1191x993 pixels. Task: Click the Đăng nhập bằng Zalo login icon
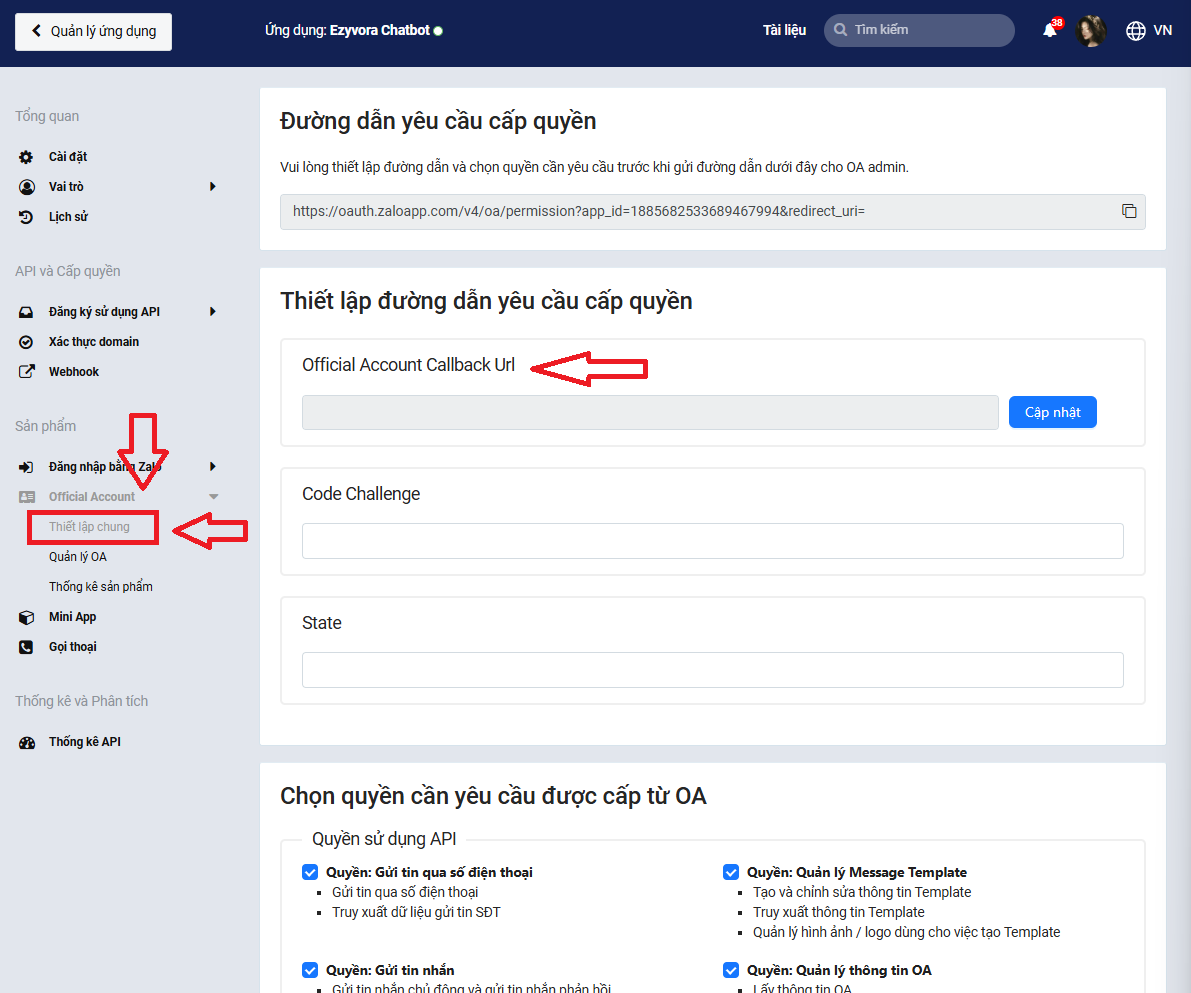tap(26, 466)
